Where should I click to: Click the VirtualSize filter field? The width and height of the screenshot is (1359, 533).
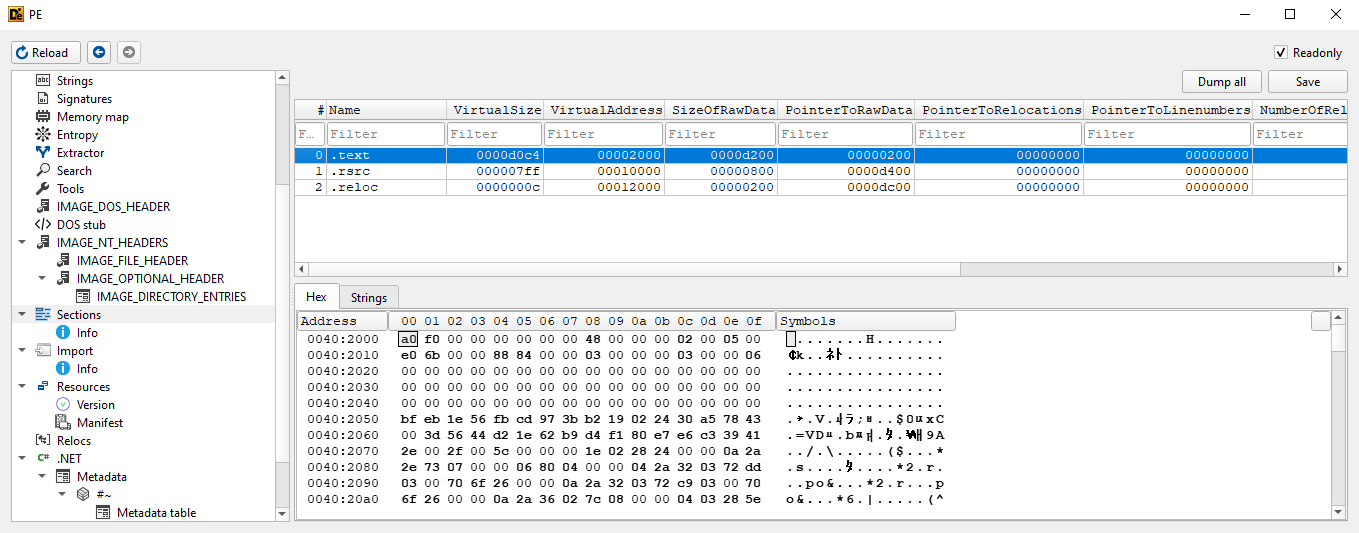pos(494,134)
